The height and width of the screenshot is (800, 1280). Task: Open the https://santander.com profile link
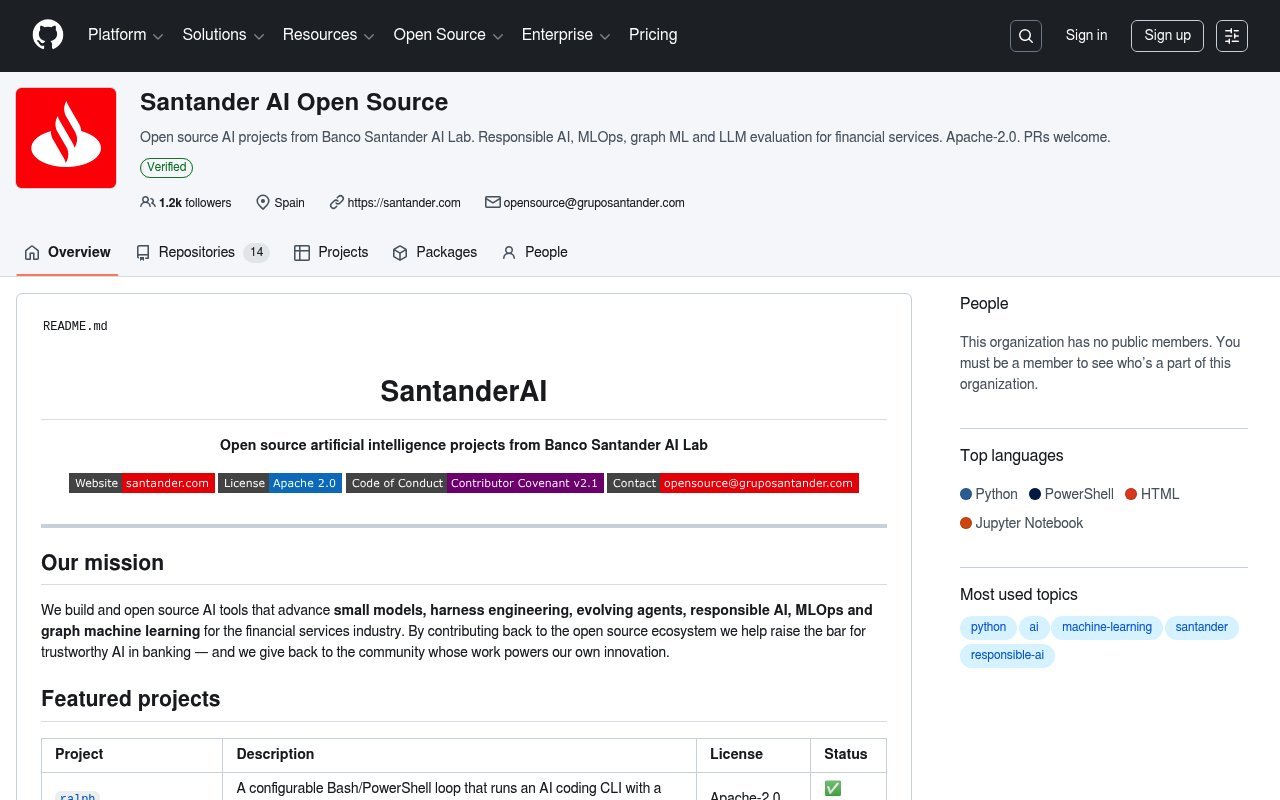(404, 203)
